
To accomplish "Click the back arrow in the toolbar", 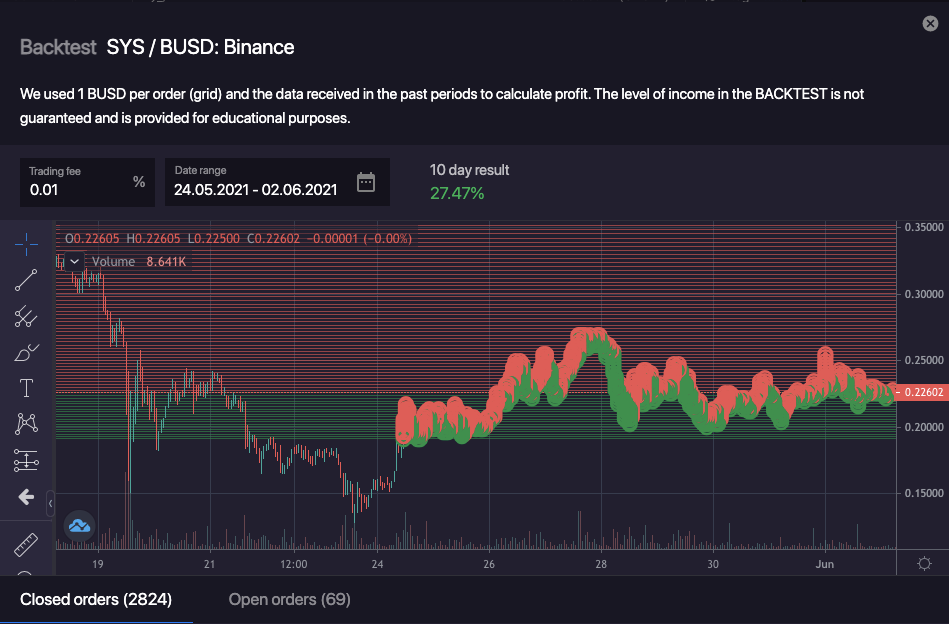I will [x=26, y=496].
